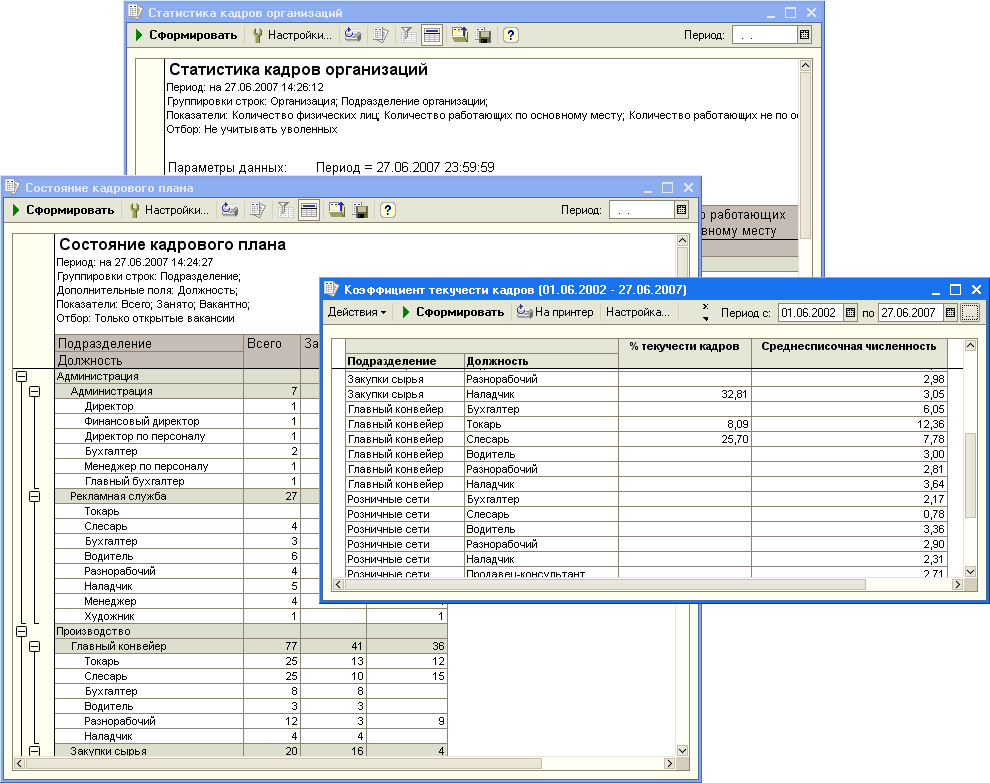The height and width of the screenshot is (783, 990).
Task: Click Сформировать in Статистика кадров организаций window
Action: click(x=186, y=35)
